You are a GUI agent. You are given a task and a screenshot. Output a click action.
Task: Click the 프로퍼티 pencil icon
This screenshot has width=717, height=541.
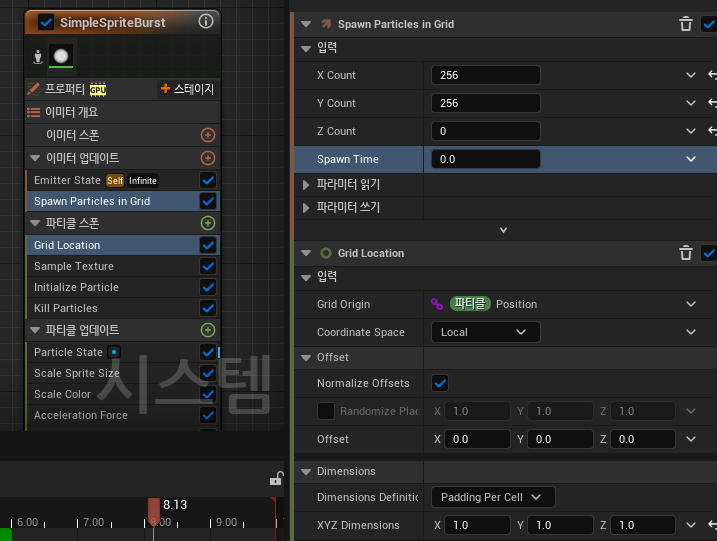33,89
